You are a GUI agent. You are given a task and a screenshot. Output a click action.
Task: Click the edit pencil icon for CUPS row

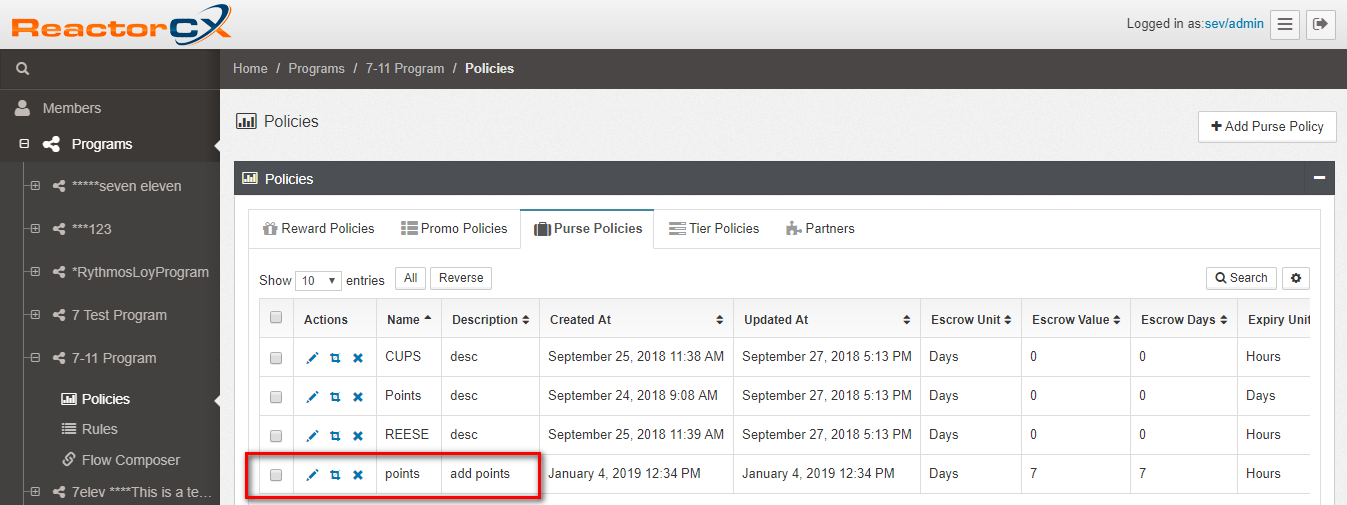[312, 357]
